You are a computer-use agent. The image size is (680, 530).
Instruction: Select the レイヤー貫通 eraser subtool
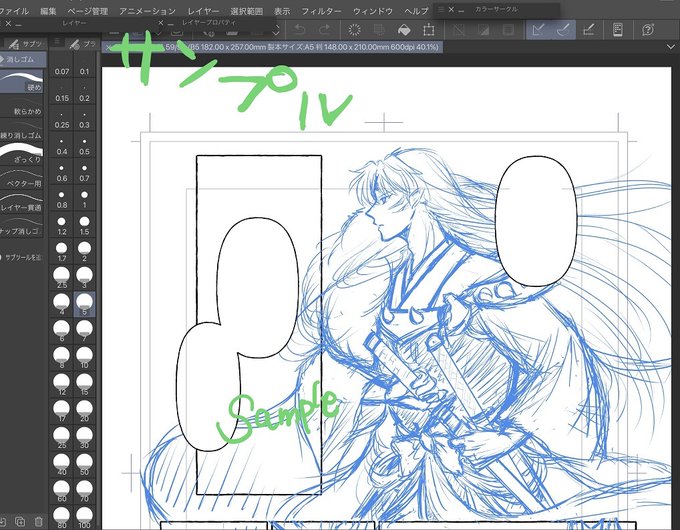tap(22, 201)
